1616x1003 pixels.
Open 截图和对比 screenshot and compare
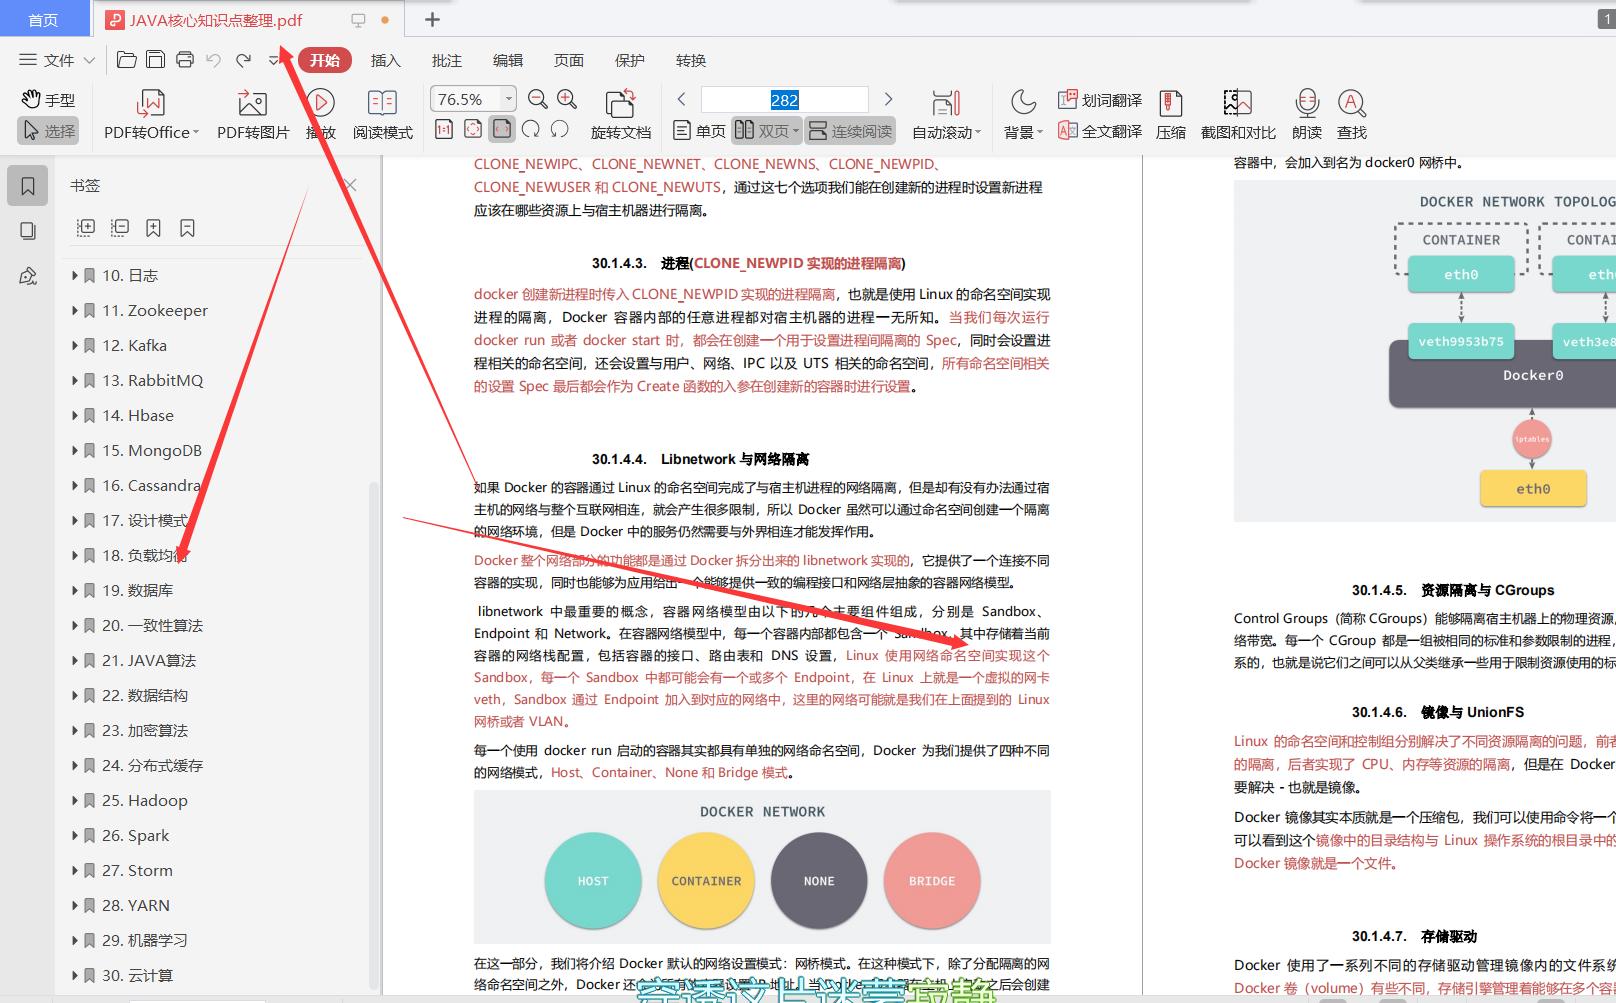tap(1237, 112)
